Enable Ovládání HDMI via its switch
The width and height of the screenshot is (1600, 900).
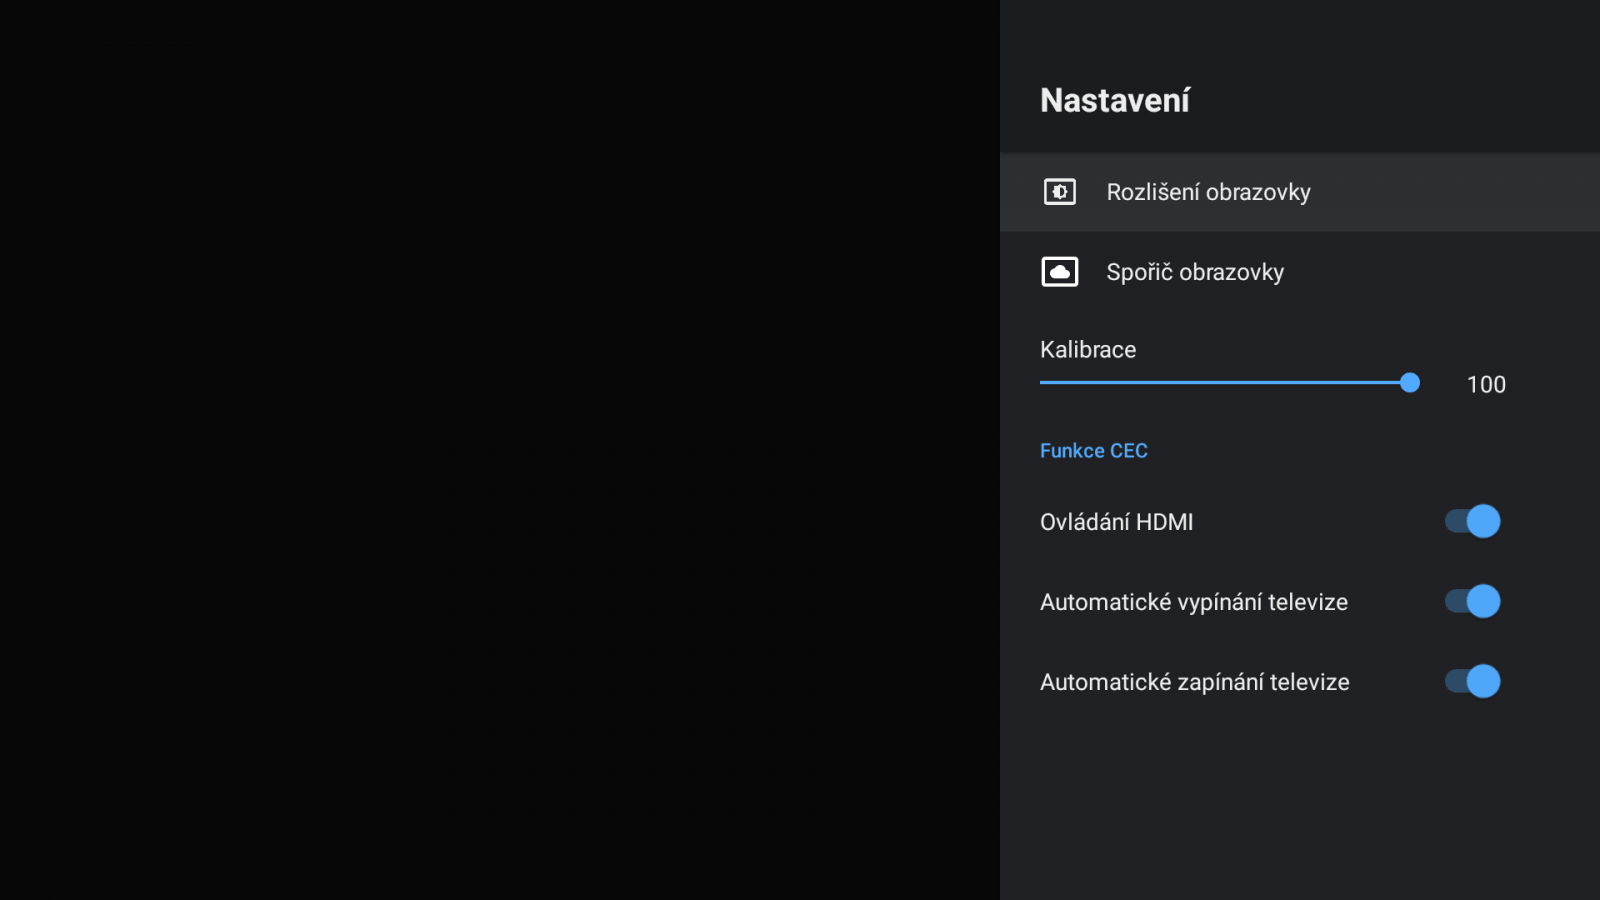(x=1471, y=521)
